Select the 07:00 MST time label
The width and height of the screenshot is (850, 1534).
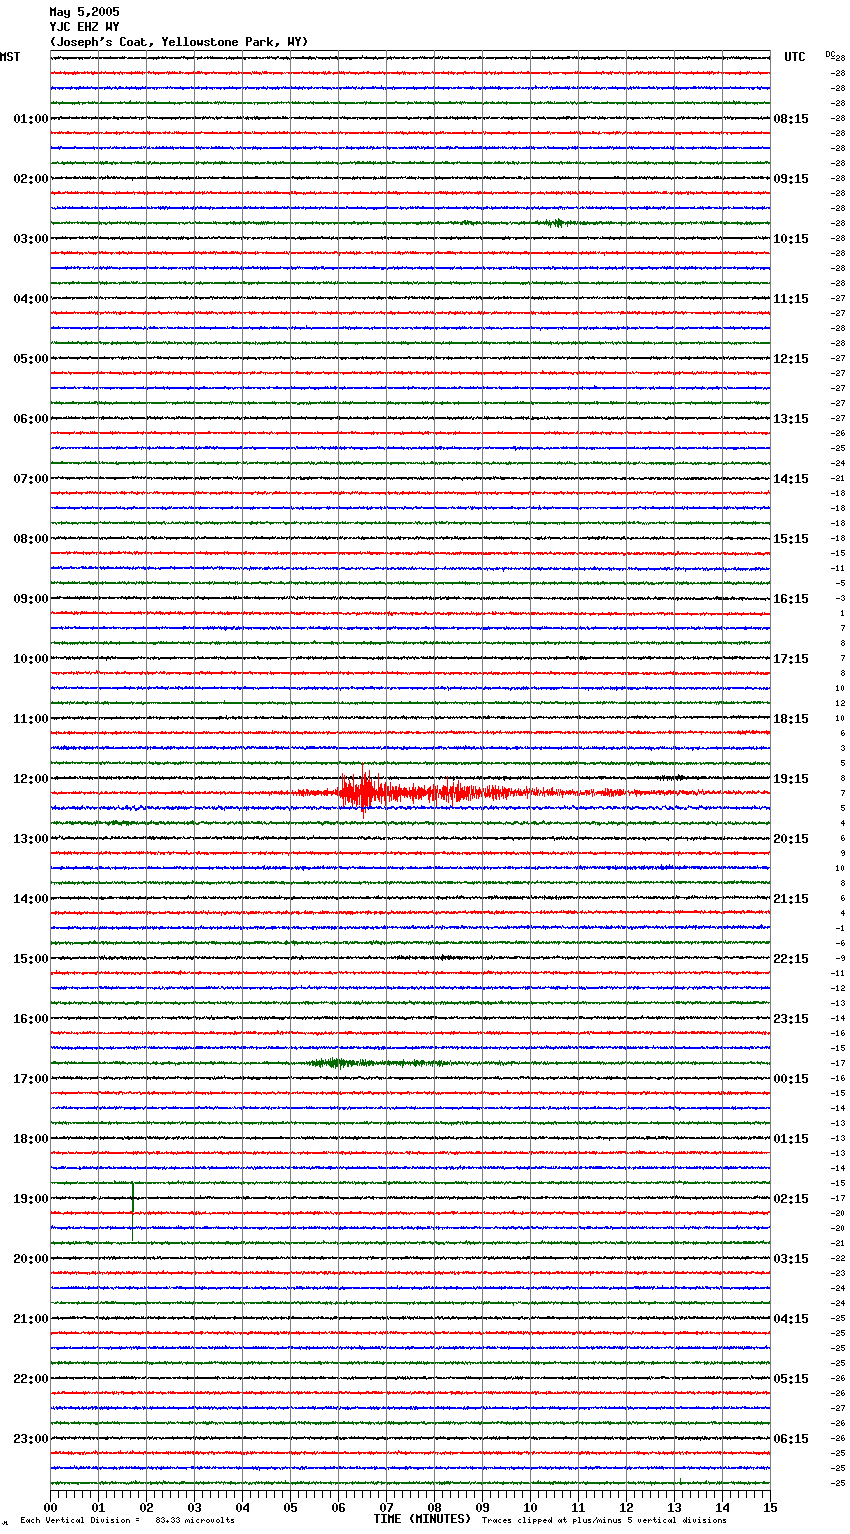[31, 479]
